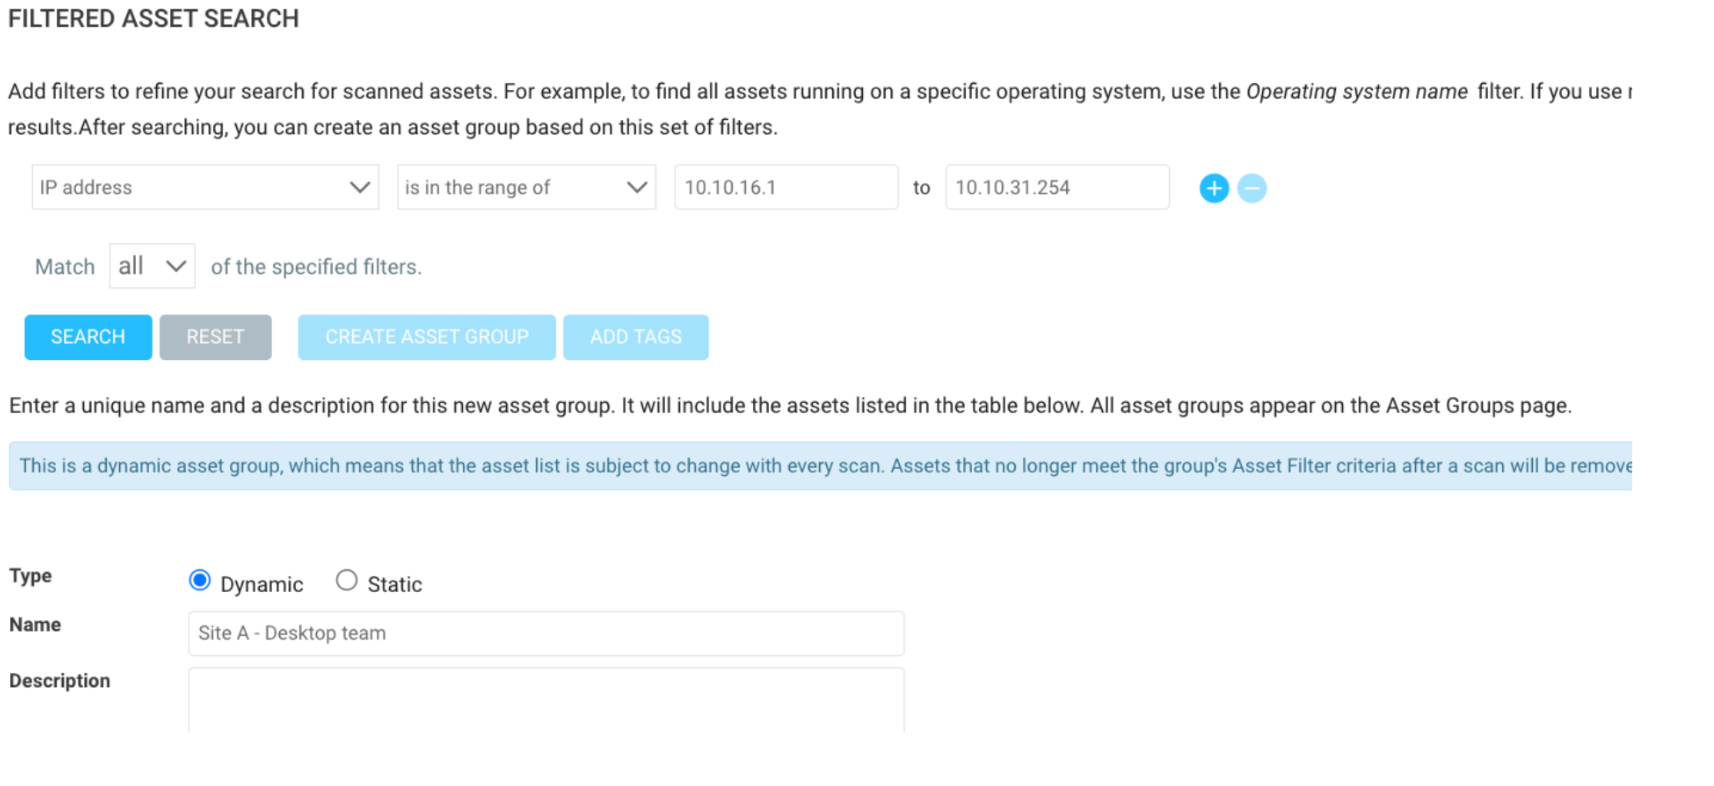Expand the 'is in the range of' operator dropdown

tap(525, 187)
